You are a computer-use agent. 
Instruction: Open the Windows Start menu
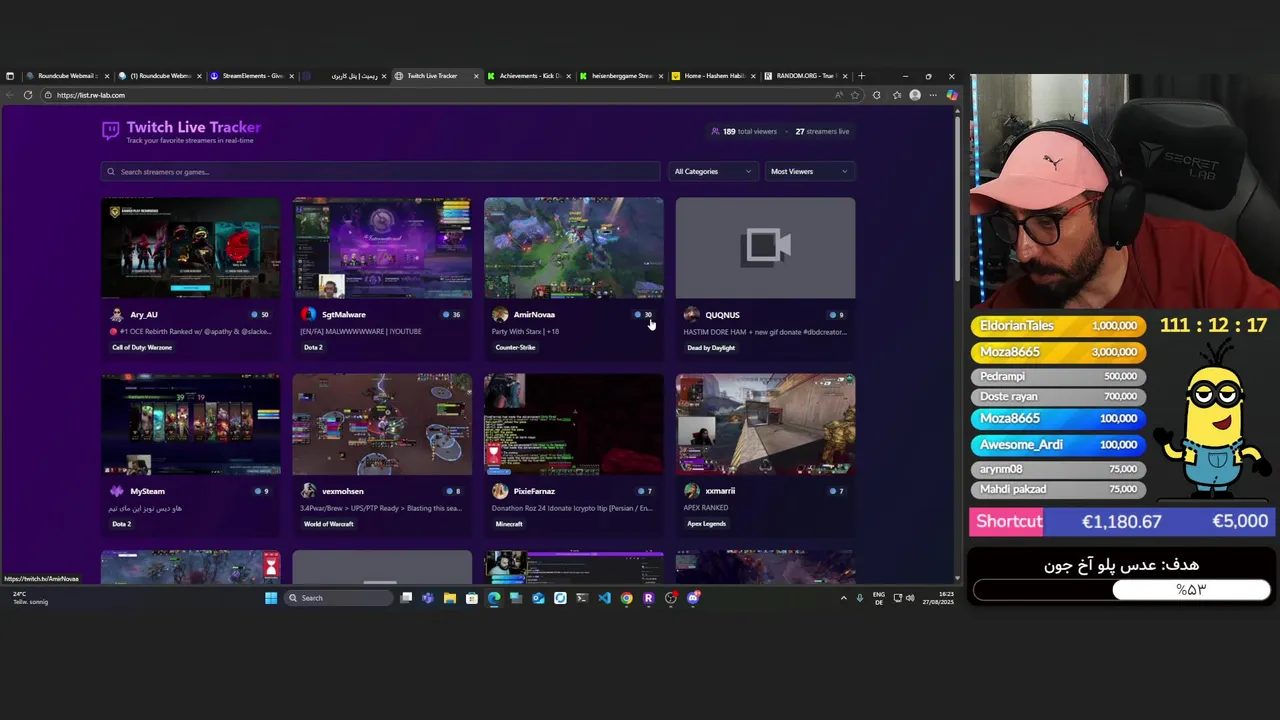pyautogui.click(x=271, y=598)
